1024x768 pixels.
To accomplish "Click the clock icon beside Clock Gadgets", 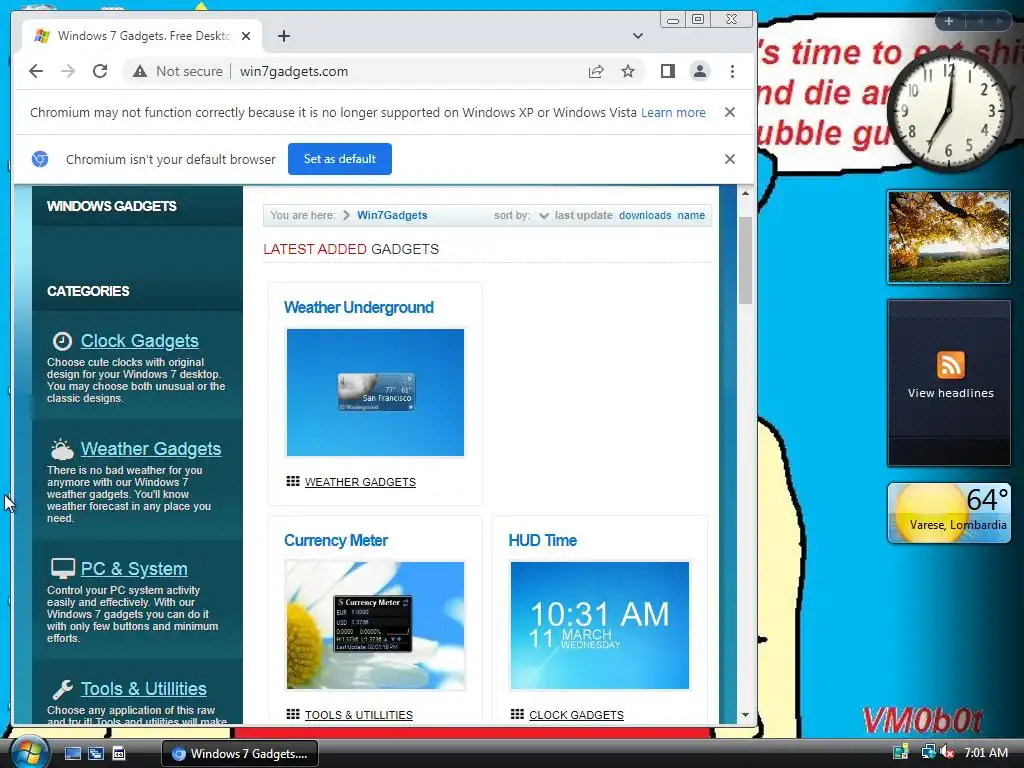I will click(62, 341).
